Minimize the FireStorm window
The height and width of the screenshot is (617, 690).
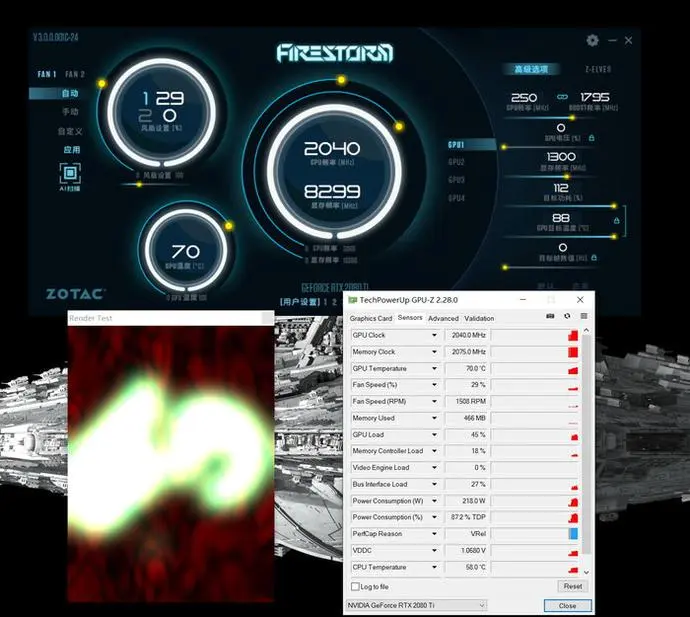[612, 40]
